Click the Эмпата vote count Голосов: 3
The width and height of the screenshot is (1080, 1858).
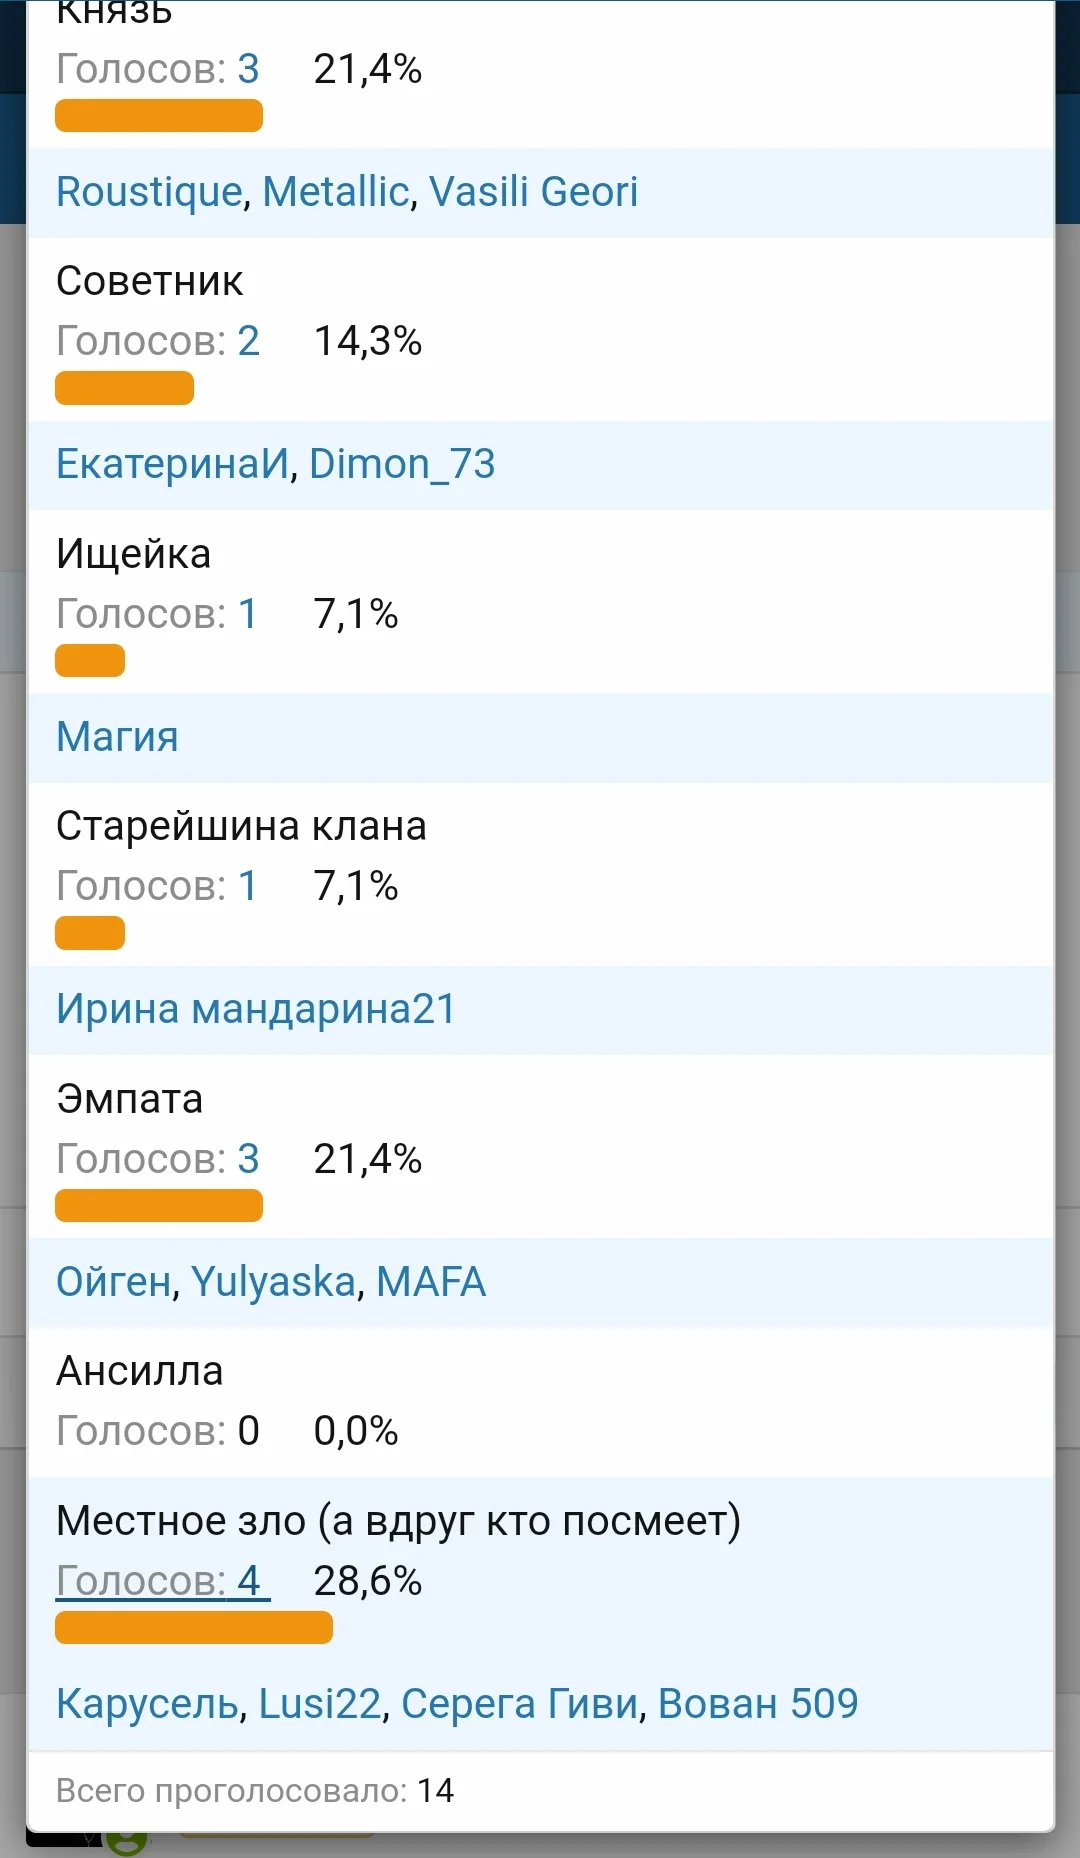point(157,1159)
